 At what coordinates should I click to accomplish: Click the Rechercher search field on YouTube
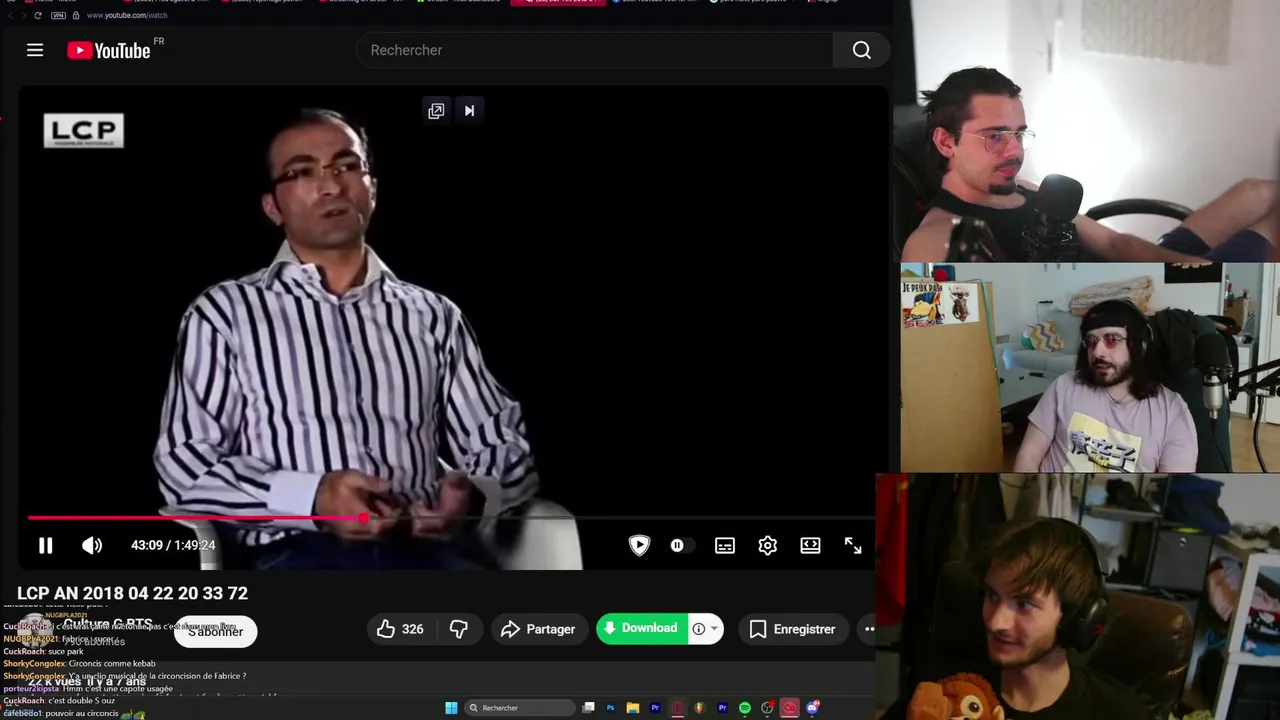click(x=595, y=50)
